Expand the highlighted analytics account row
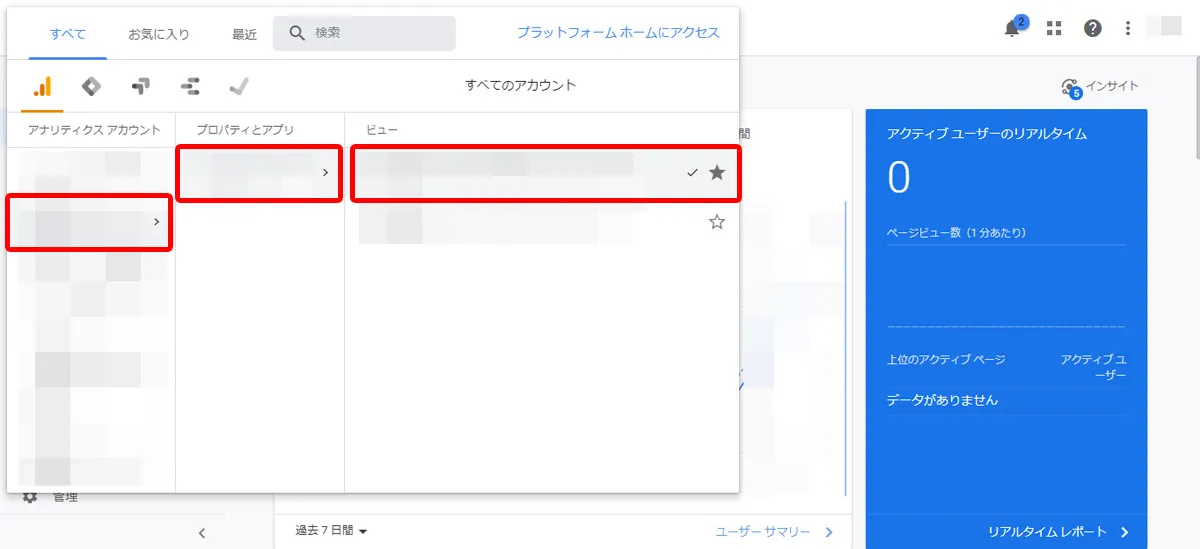Viewport: 1200px width, 549px height. pyautogui.click(x=89, y=222)
